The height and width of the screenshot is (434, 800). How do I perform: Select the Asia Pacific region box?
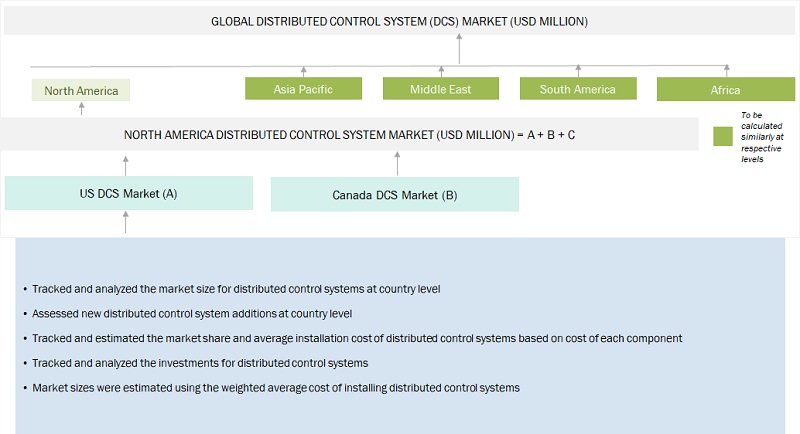tap(303, 89)
